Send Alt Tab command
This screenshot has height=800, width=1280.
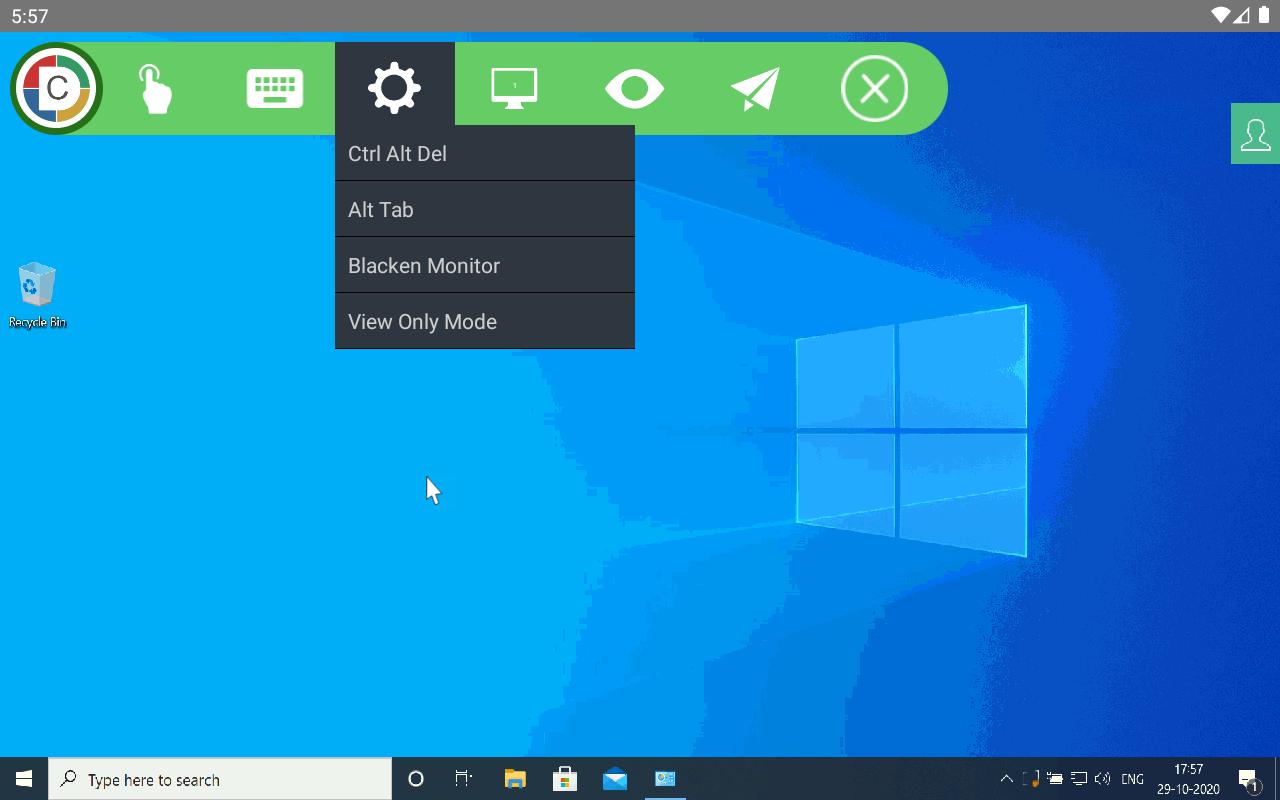pos(485,209)
